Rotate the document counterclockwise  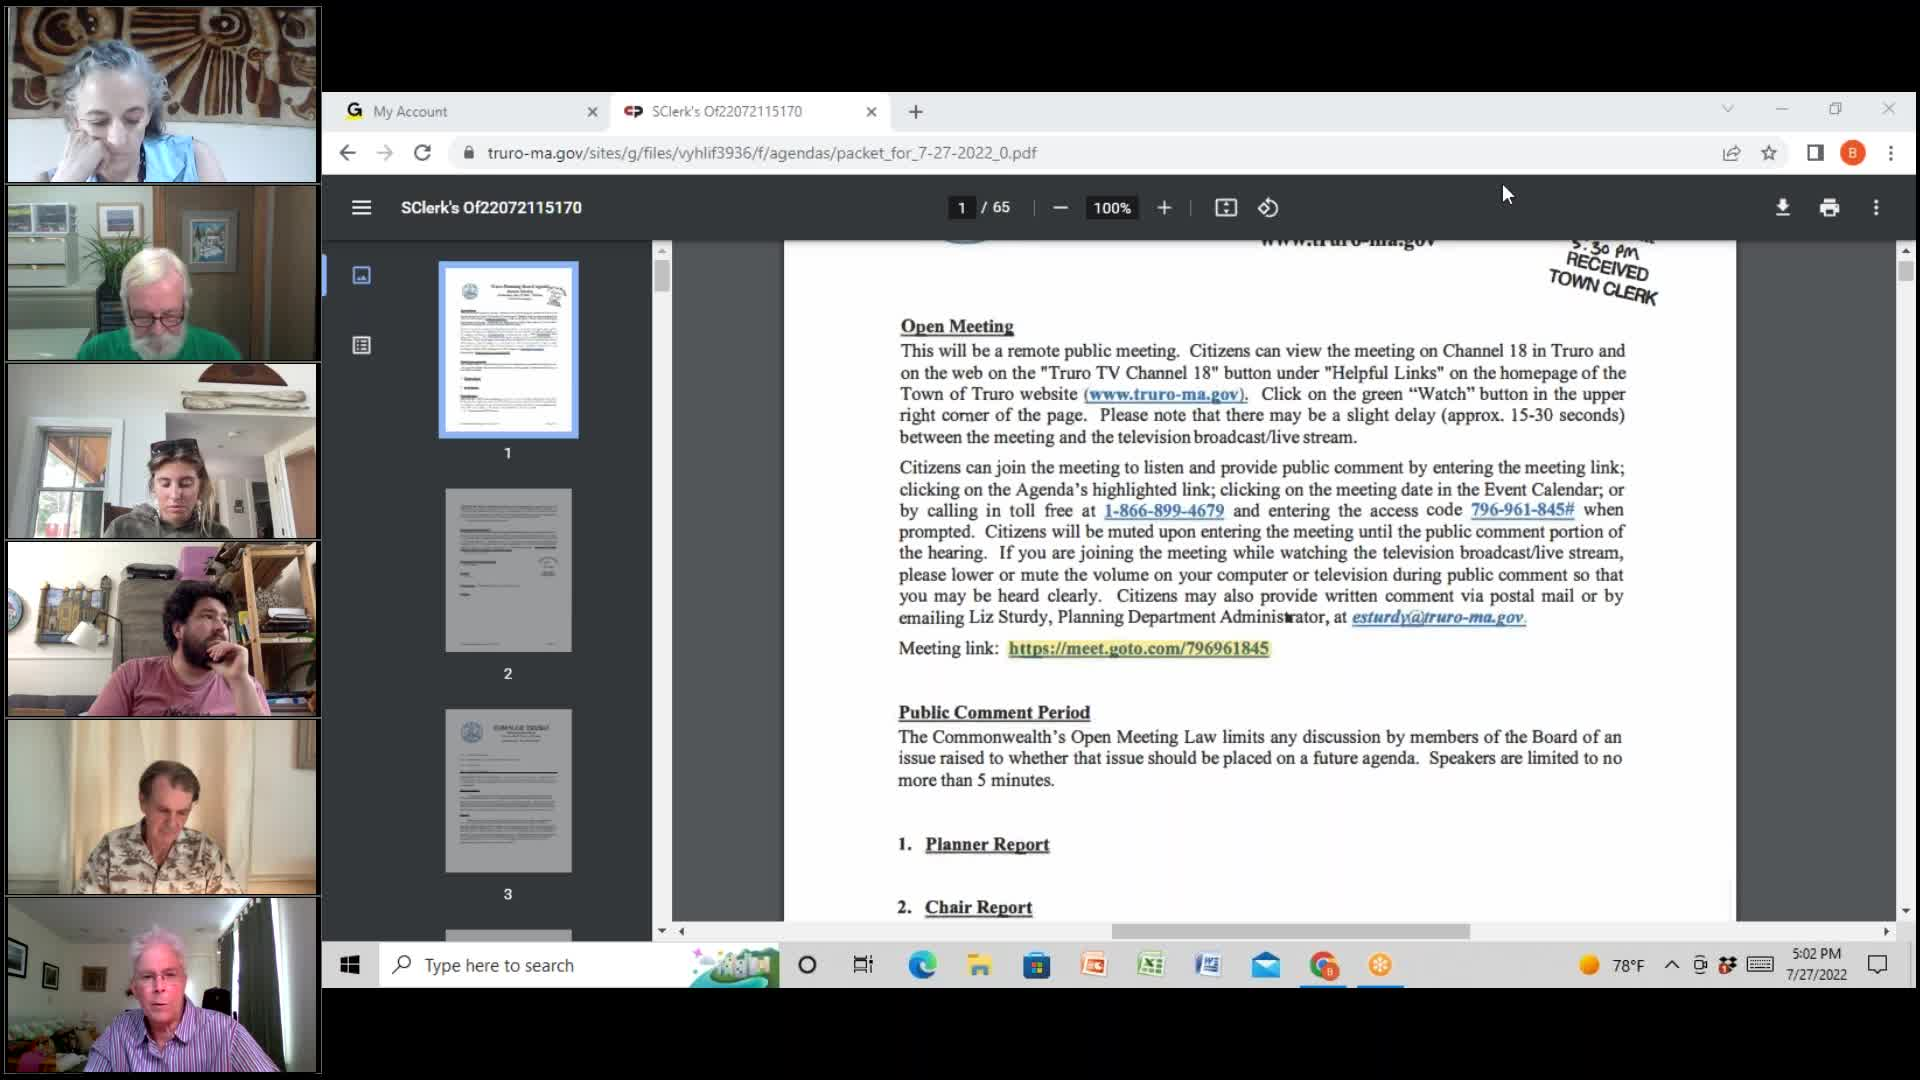click(1268, 207)
